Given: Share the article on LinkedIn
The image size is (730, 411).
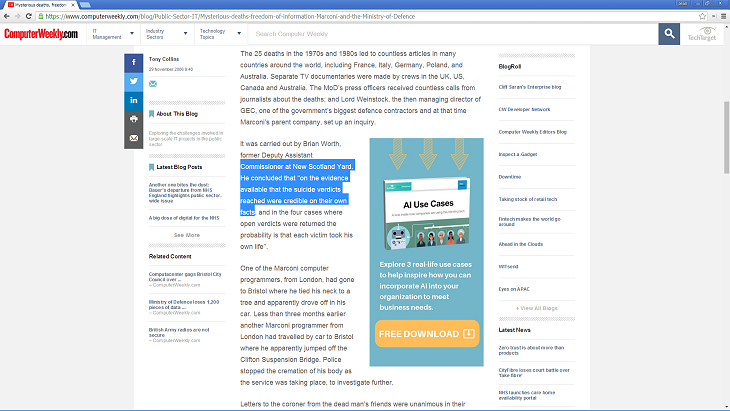Looking at the screenshot, I should tap(134, 101).
